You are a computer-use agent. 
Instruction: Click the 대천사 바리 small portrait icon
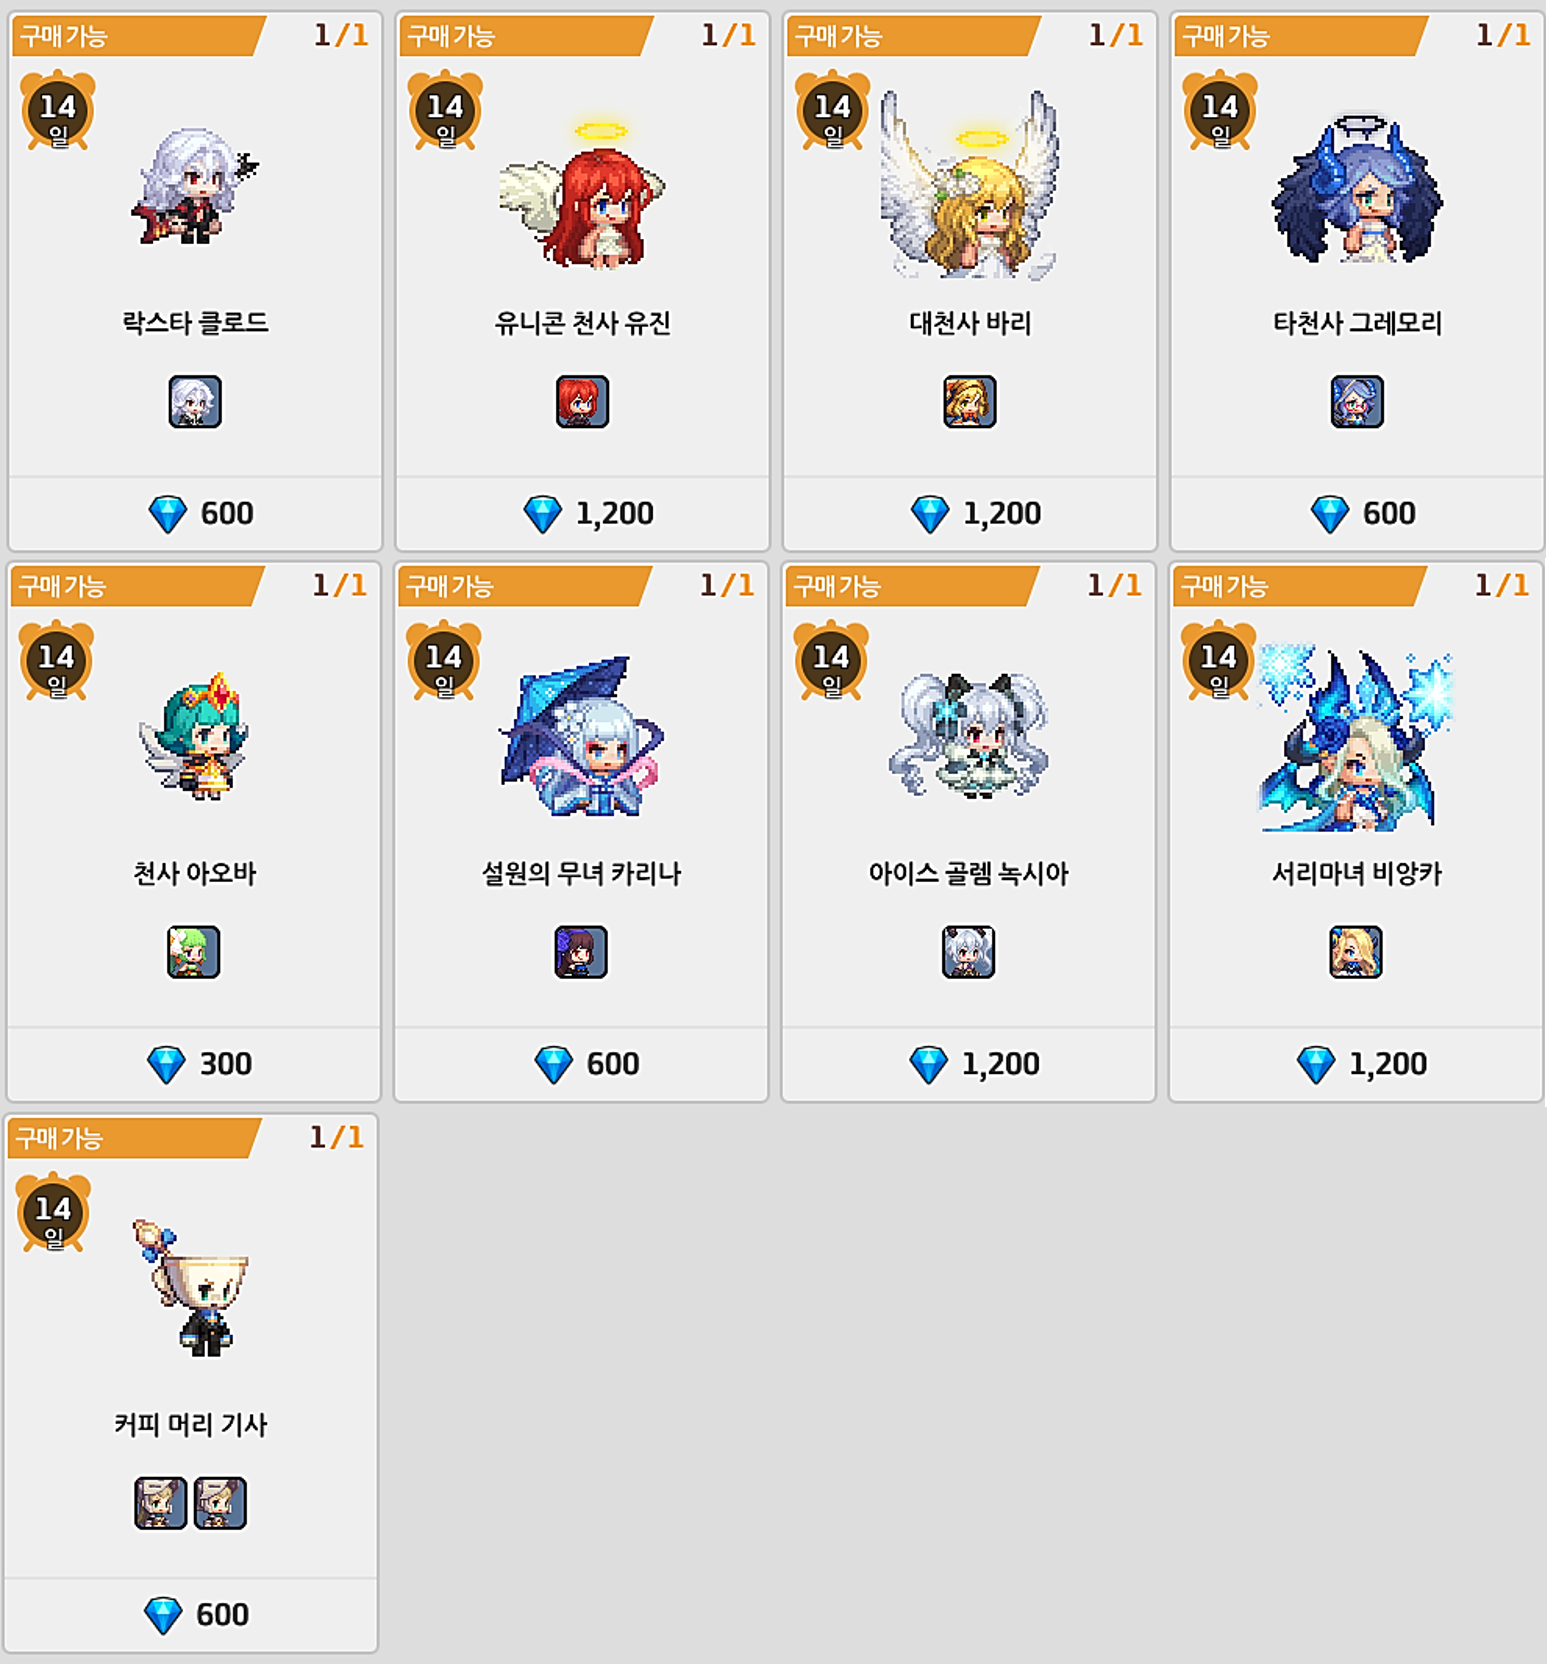pyautogui.click(x=970, y=402)
